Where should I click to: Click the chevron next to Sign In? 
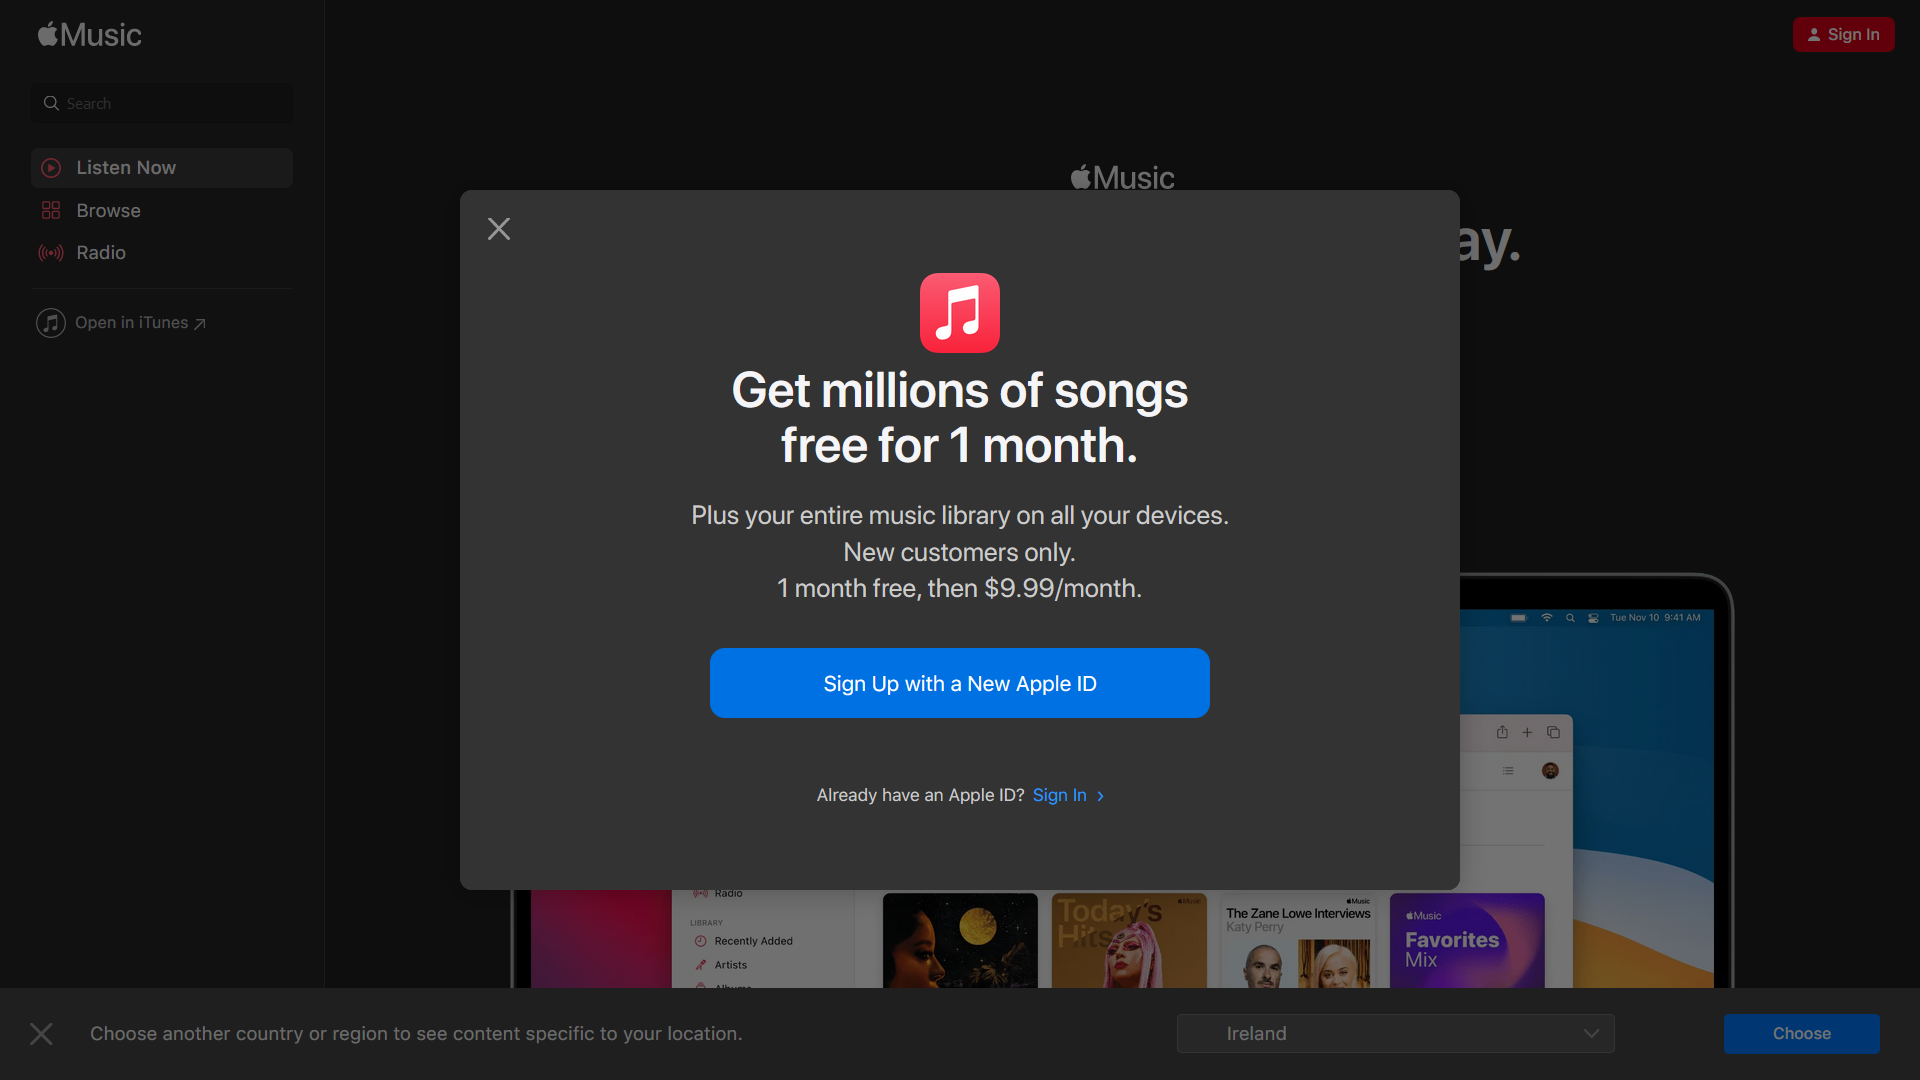coord(1101,796)
